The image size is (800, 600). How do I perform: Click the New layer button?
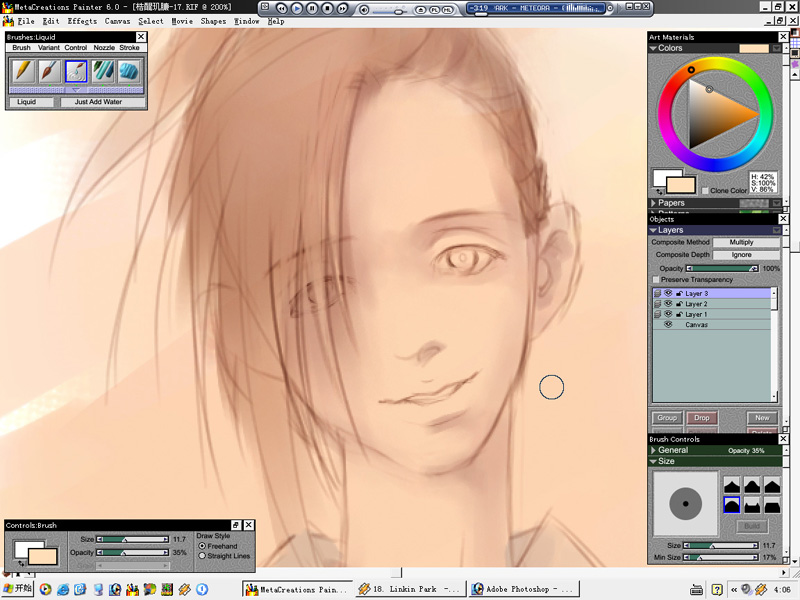(762, 418)
